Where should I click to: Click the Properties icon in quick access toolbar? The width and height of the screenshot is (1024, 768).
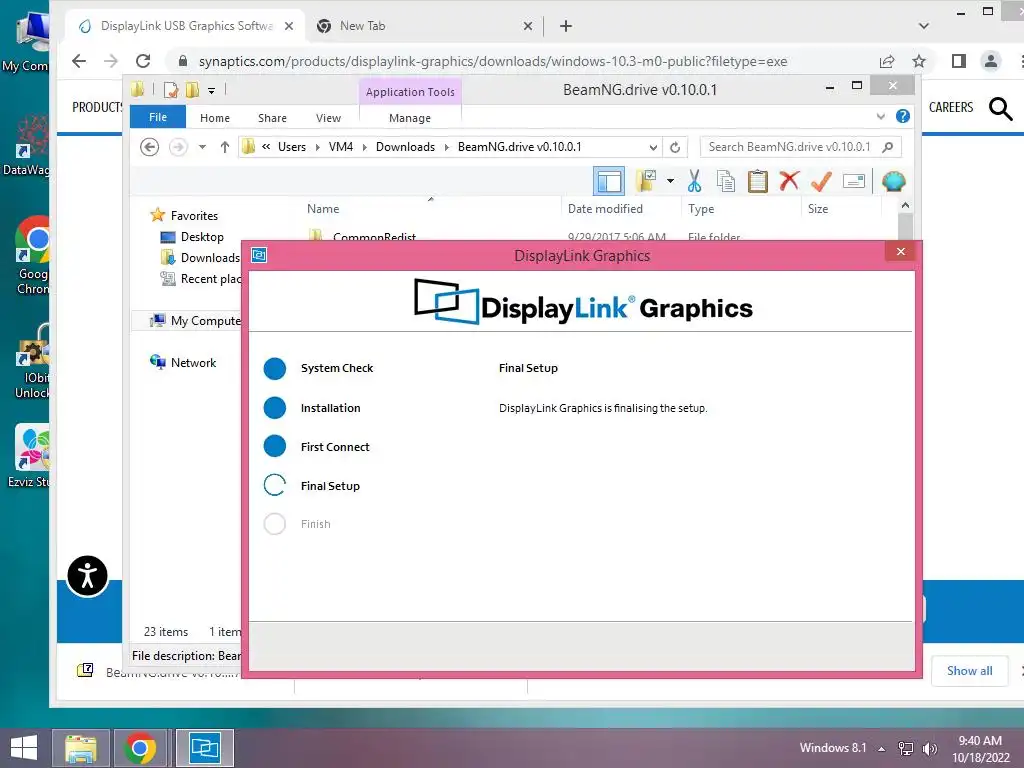(171, 89)
